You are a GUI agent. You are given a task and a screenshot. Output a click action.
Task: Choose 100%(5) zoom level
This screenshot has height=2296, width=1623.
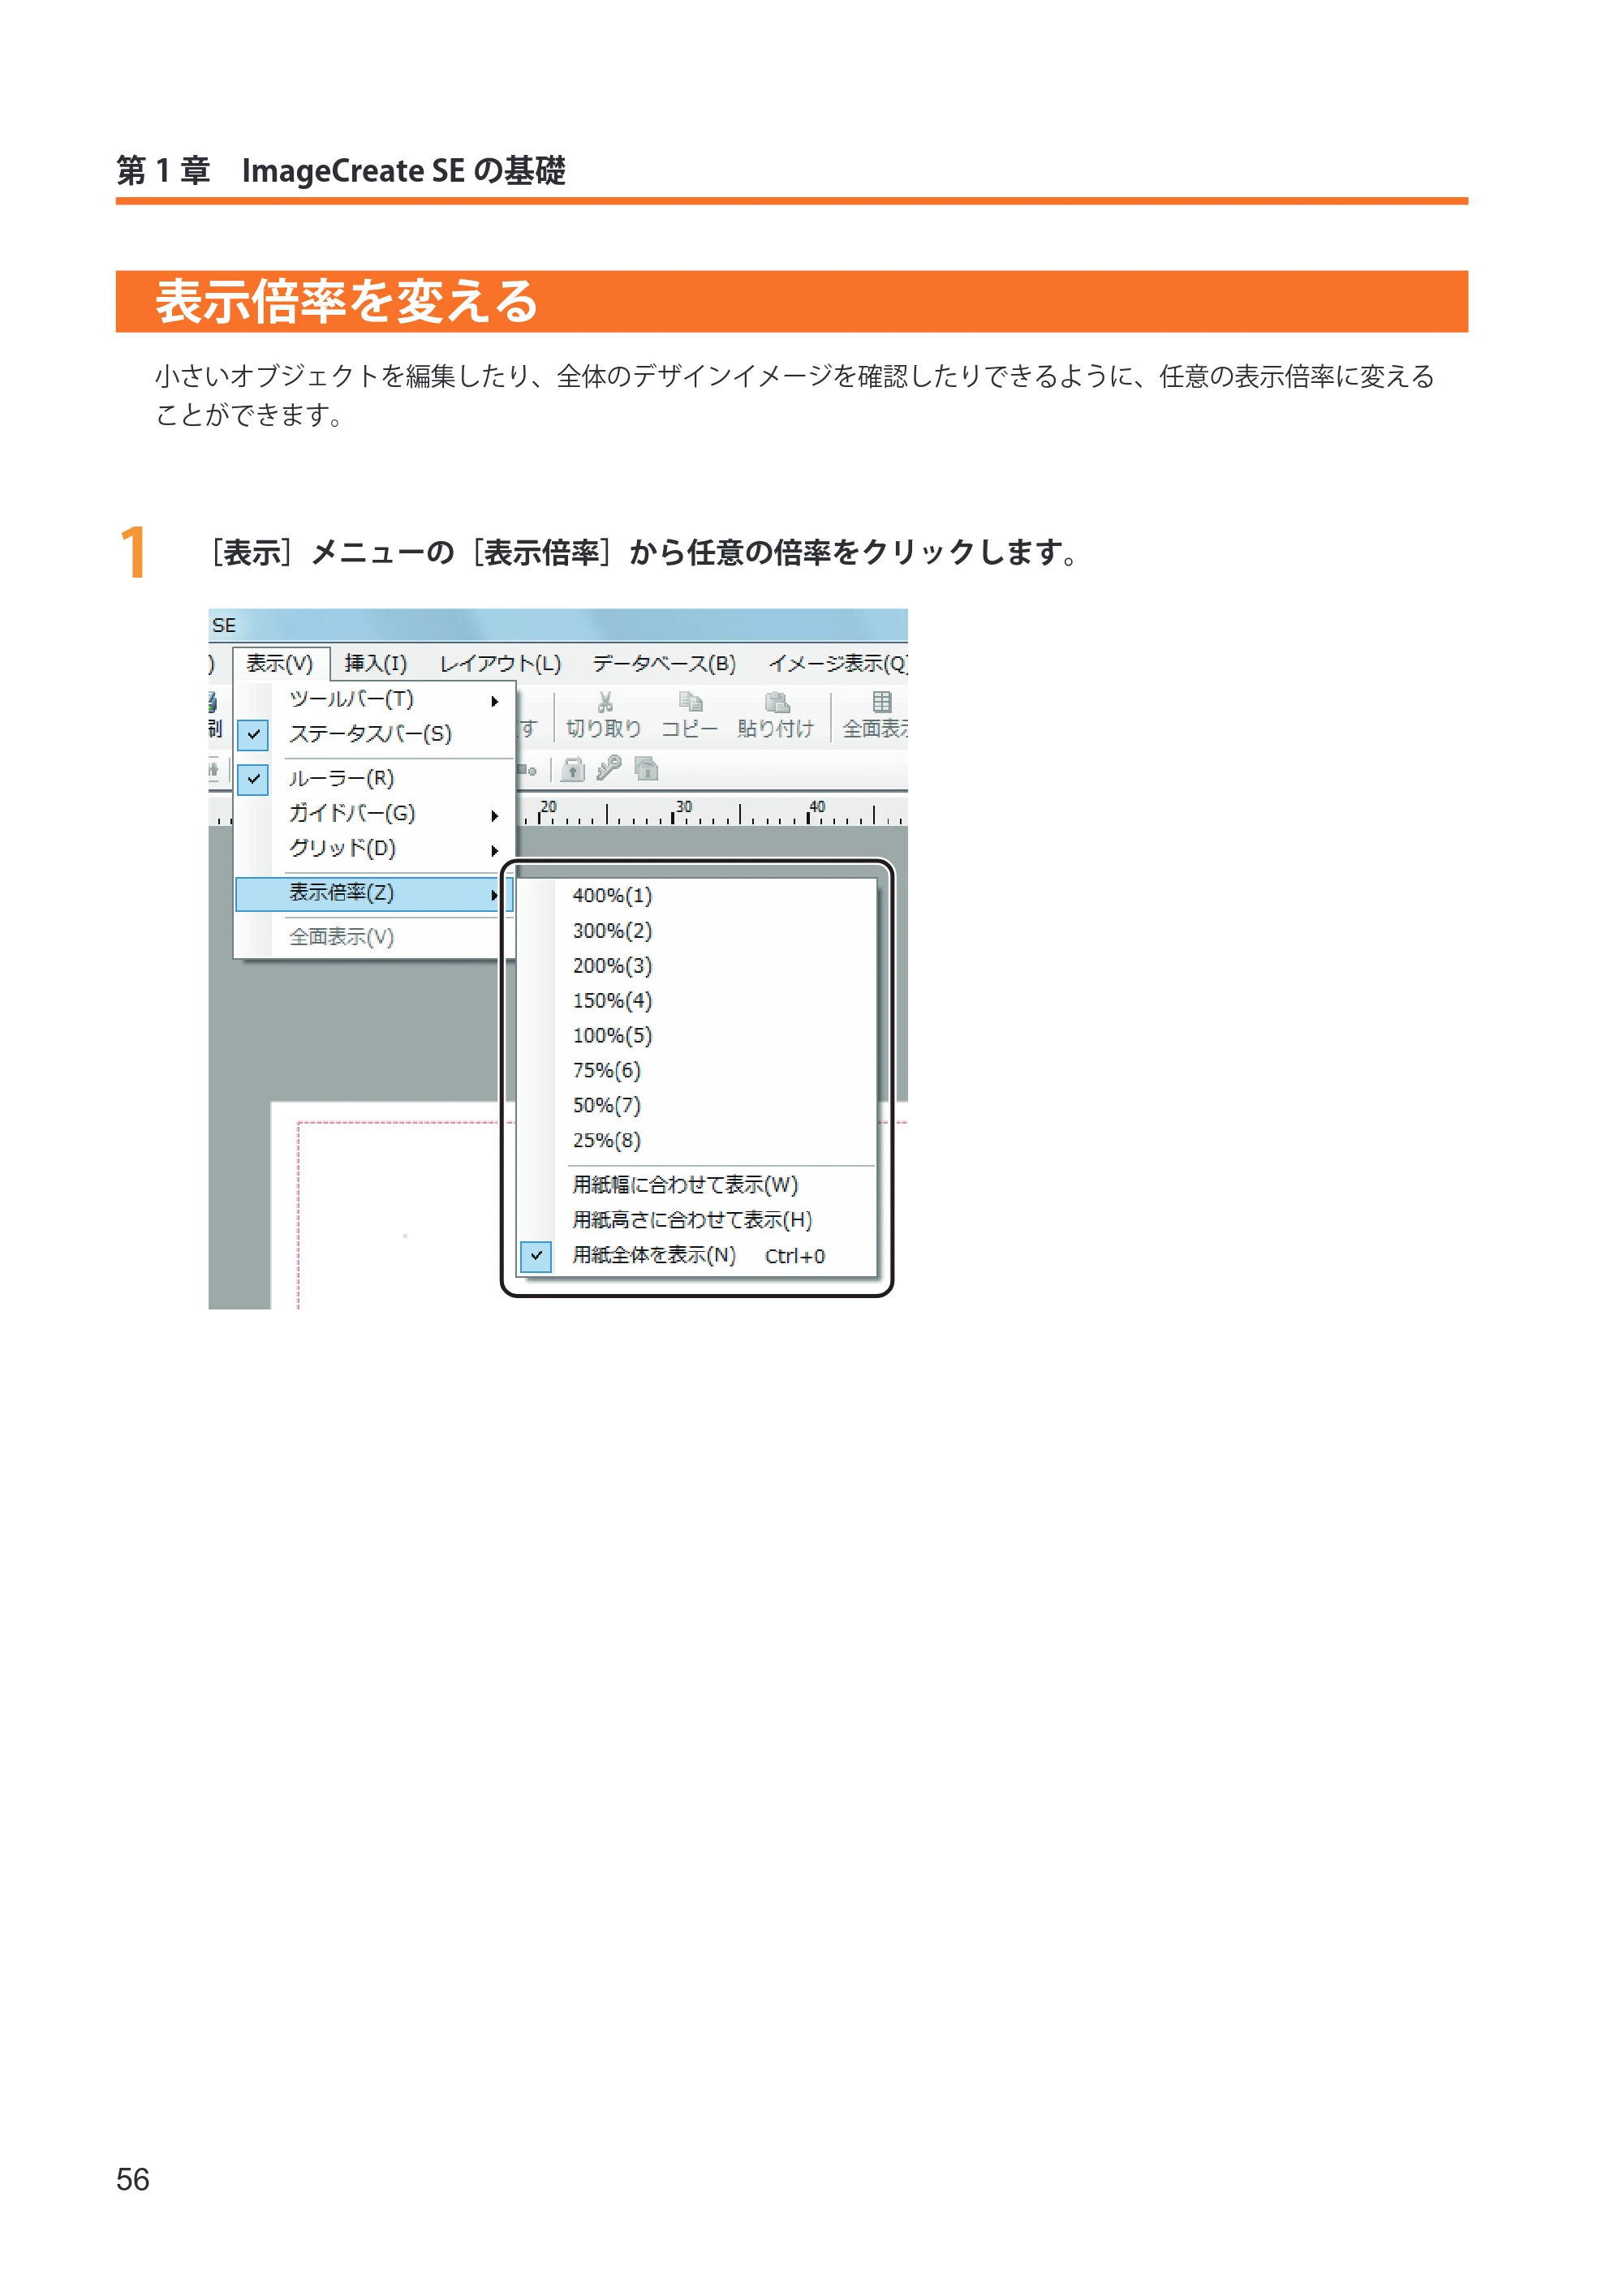pos(697,1036)
